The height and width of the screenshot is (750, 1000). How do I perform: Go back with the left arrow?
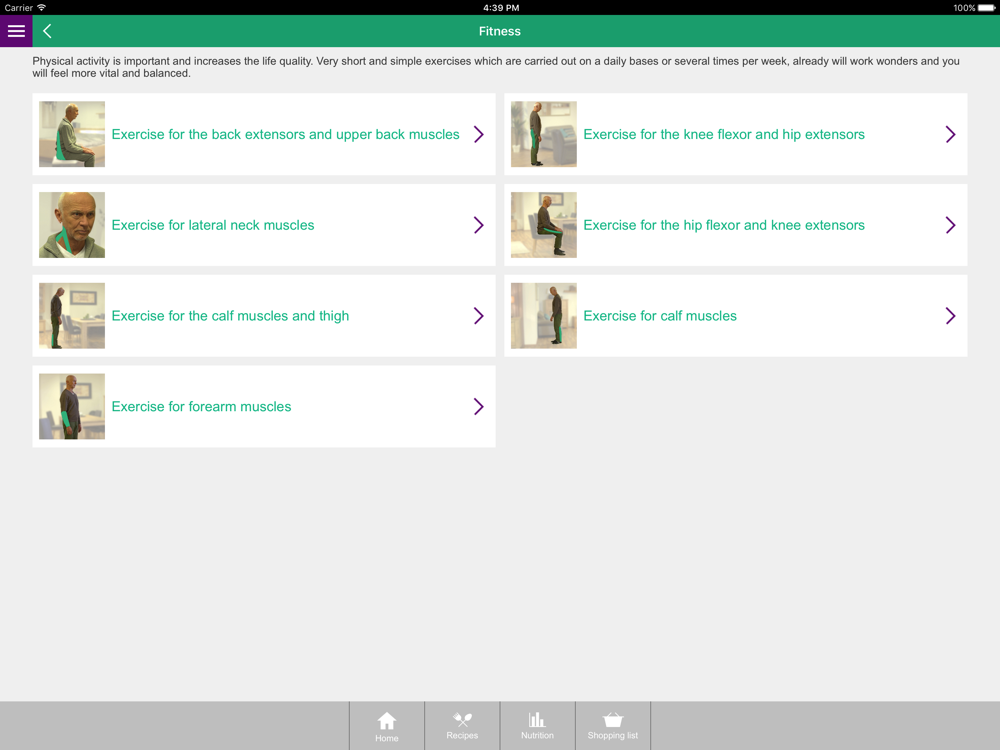point(47,31)
